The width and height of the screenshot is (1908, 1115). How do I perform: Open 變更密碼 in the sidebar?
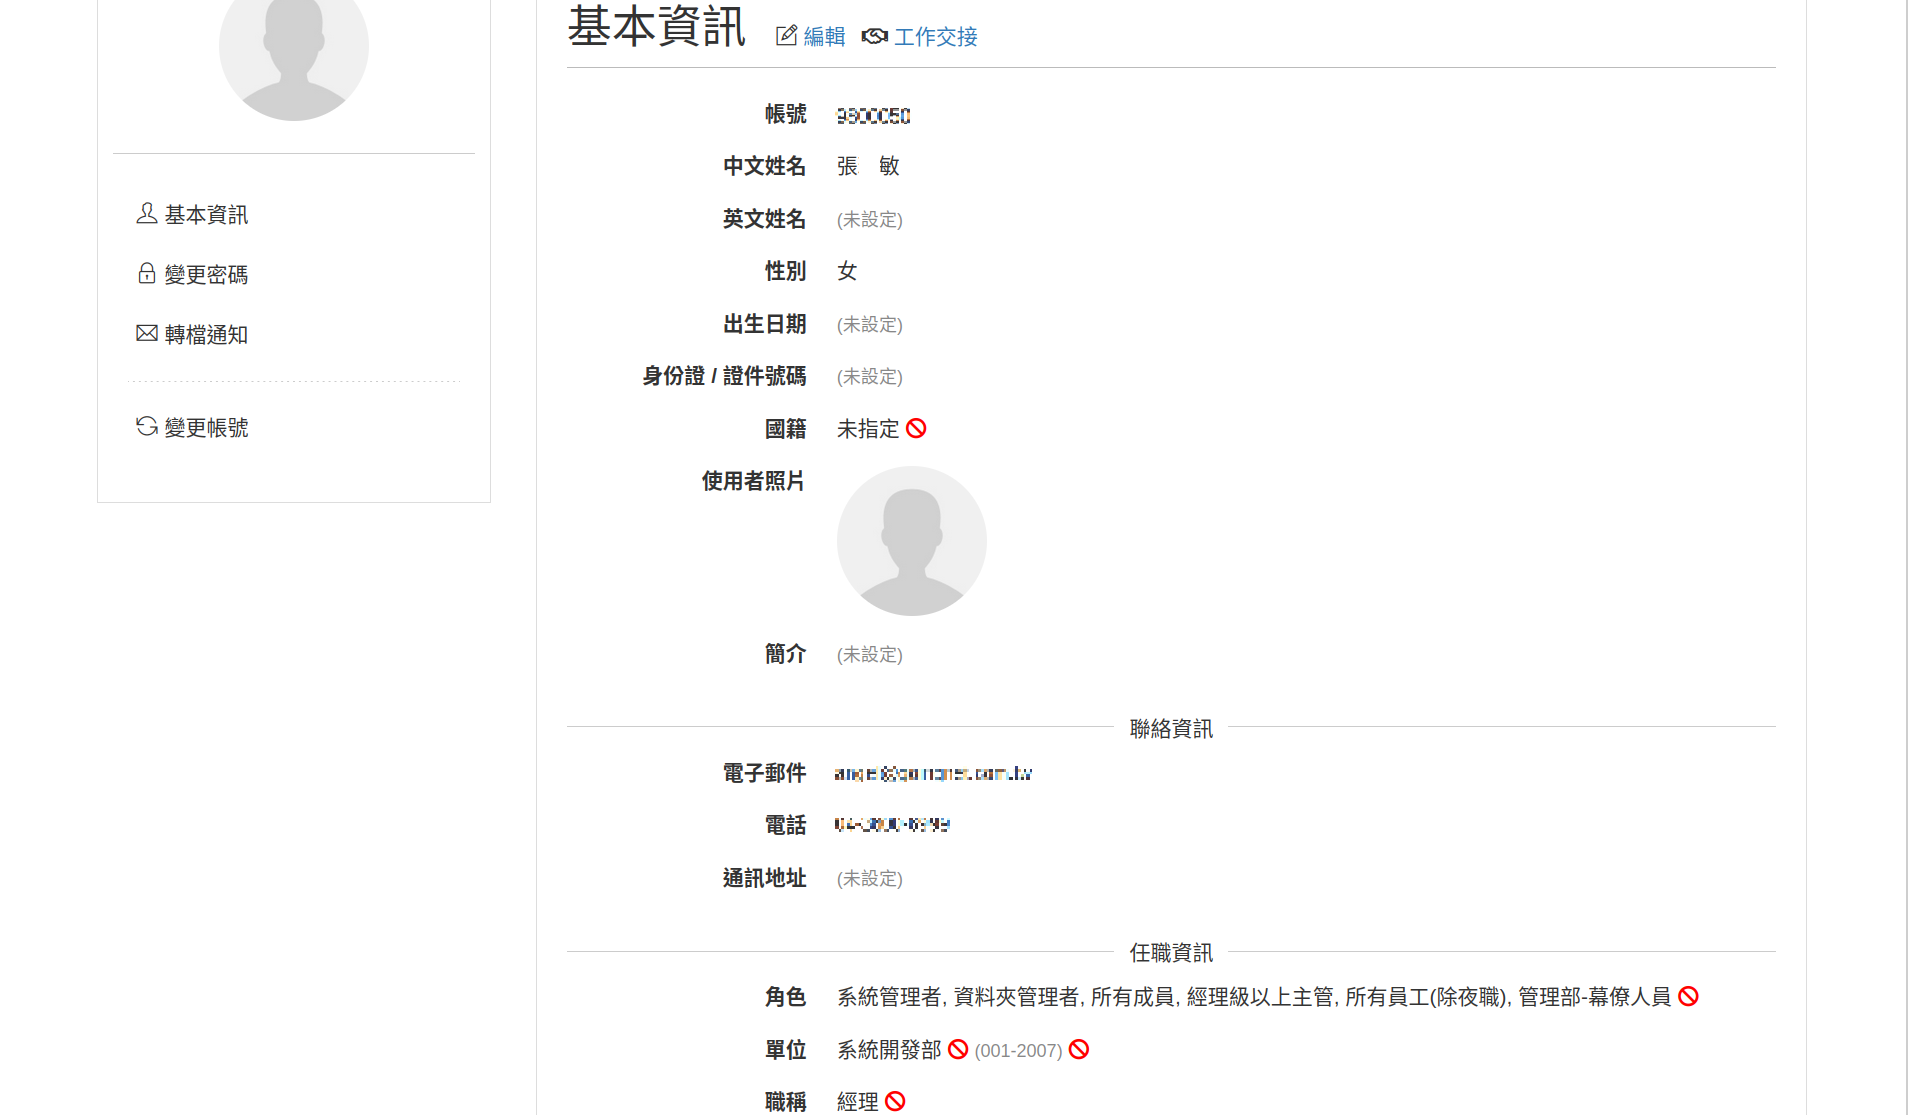tap(206, 275)
